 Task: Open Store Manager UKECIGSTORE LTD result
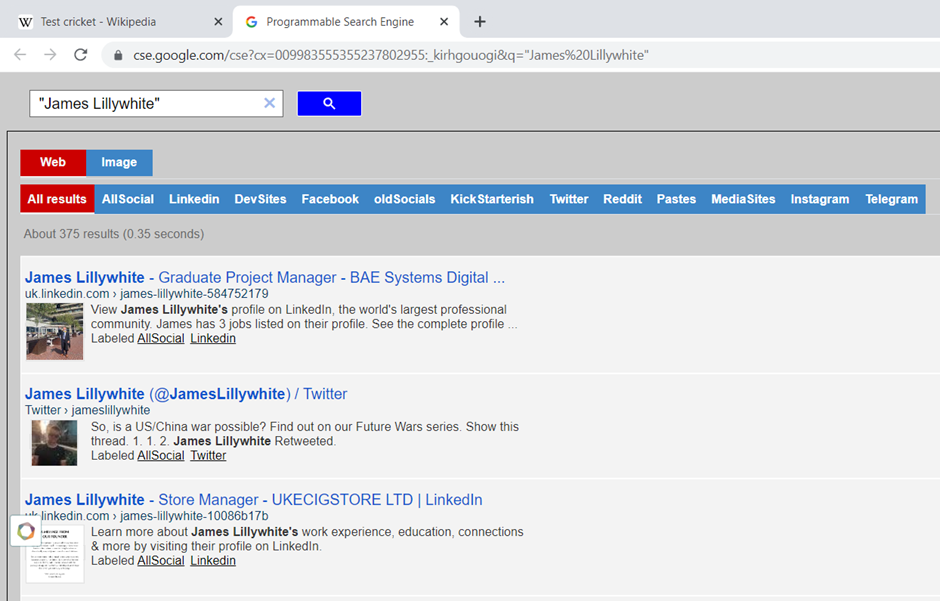pyautogui.click(x=254, y=500)
